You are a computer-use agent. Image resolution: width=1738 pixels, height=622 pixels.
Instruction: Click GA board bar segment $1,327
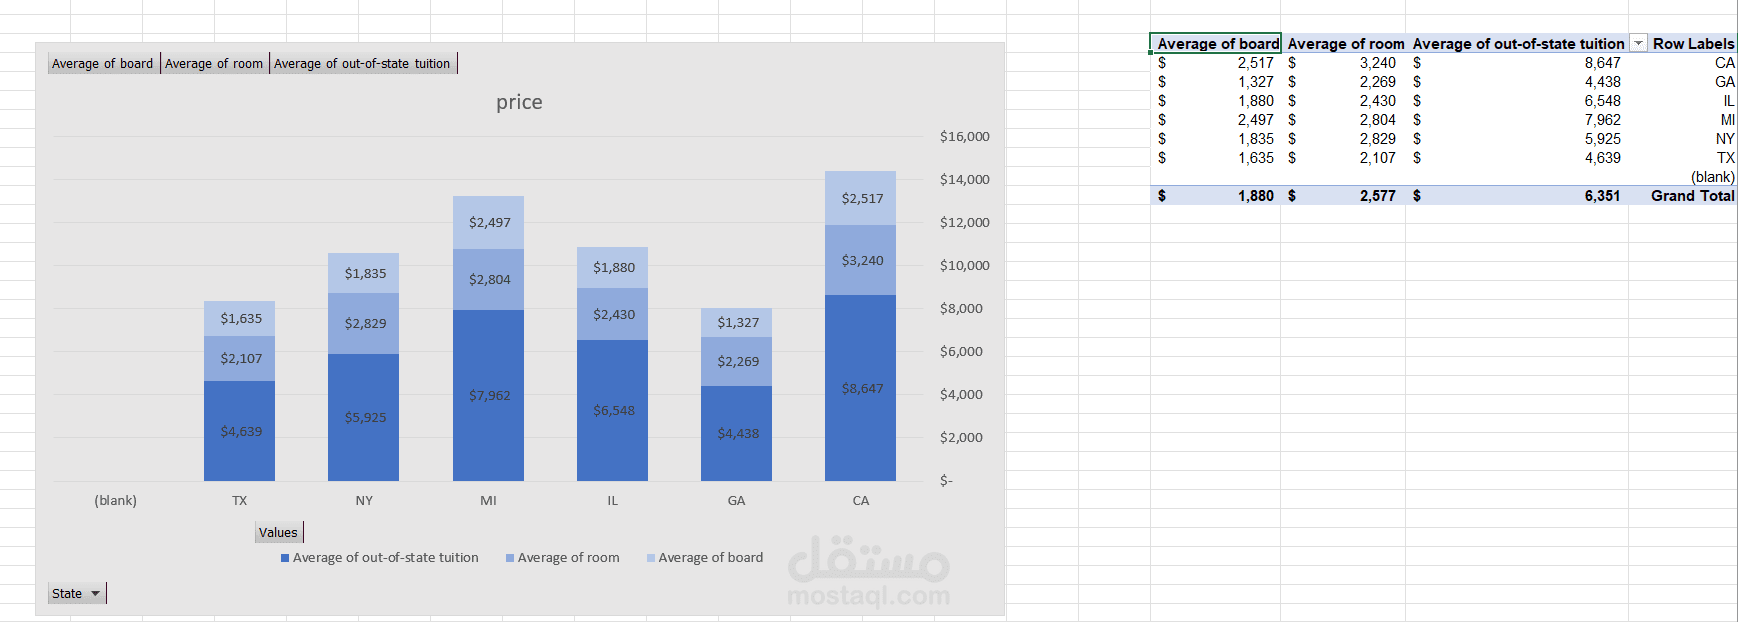(737, 322)
